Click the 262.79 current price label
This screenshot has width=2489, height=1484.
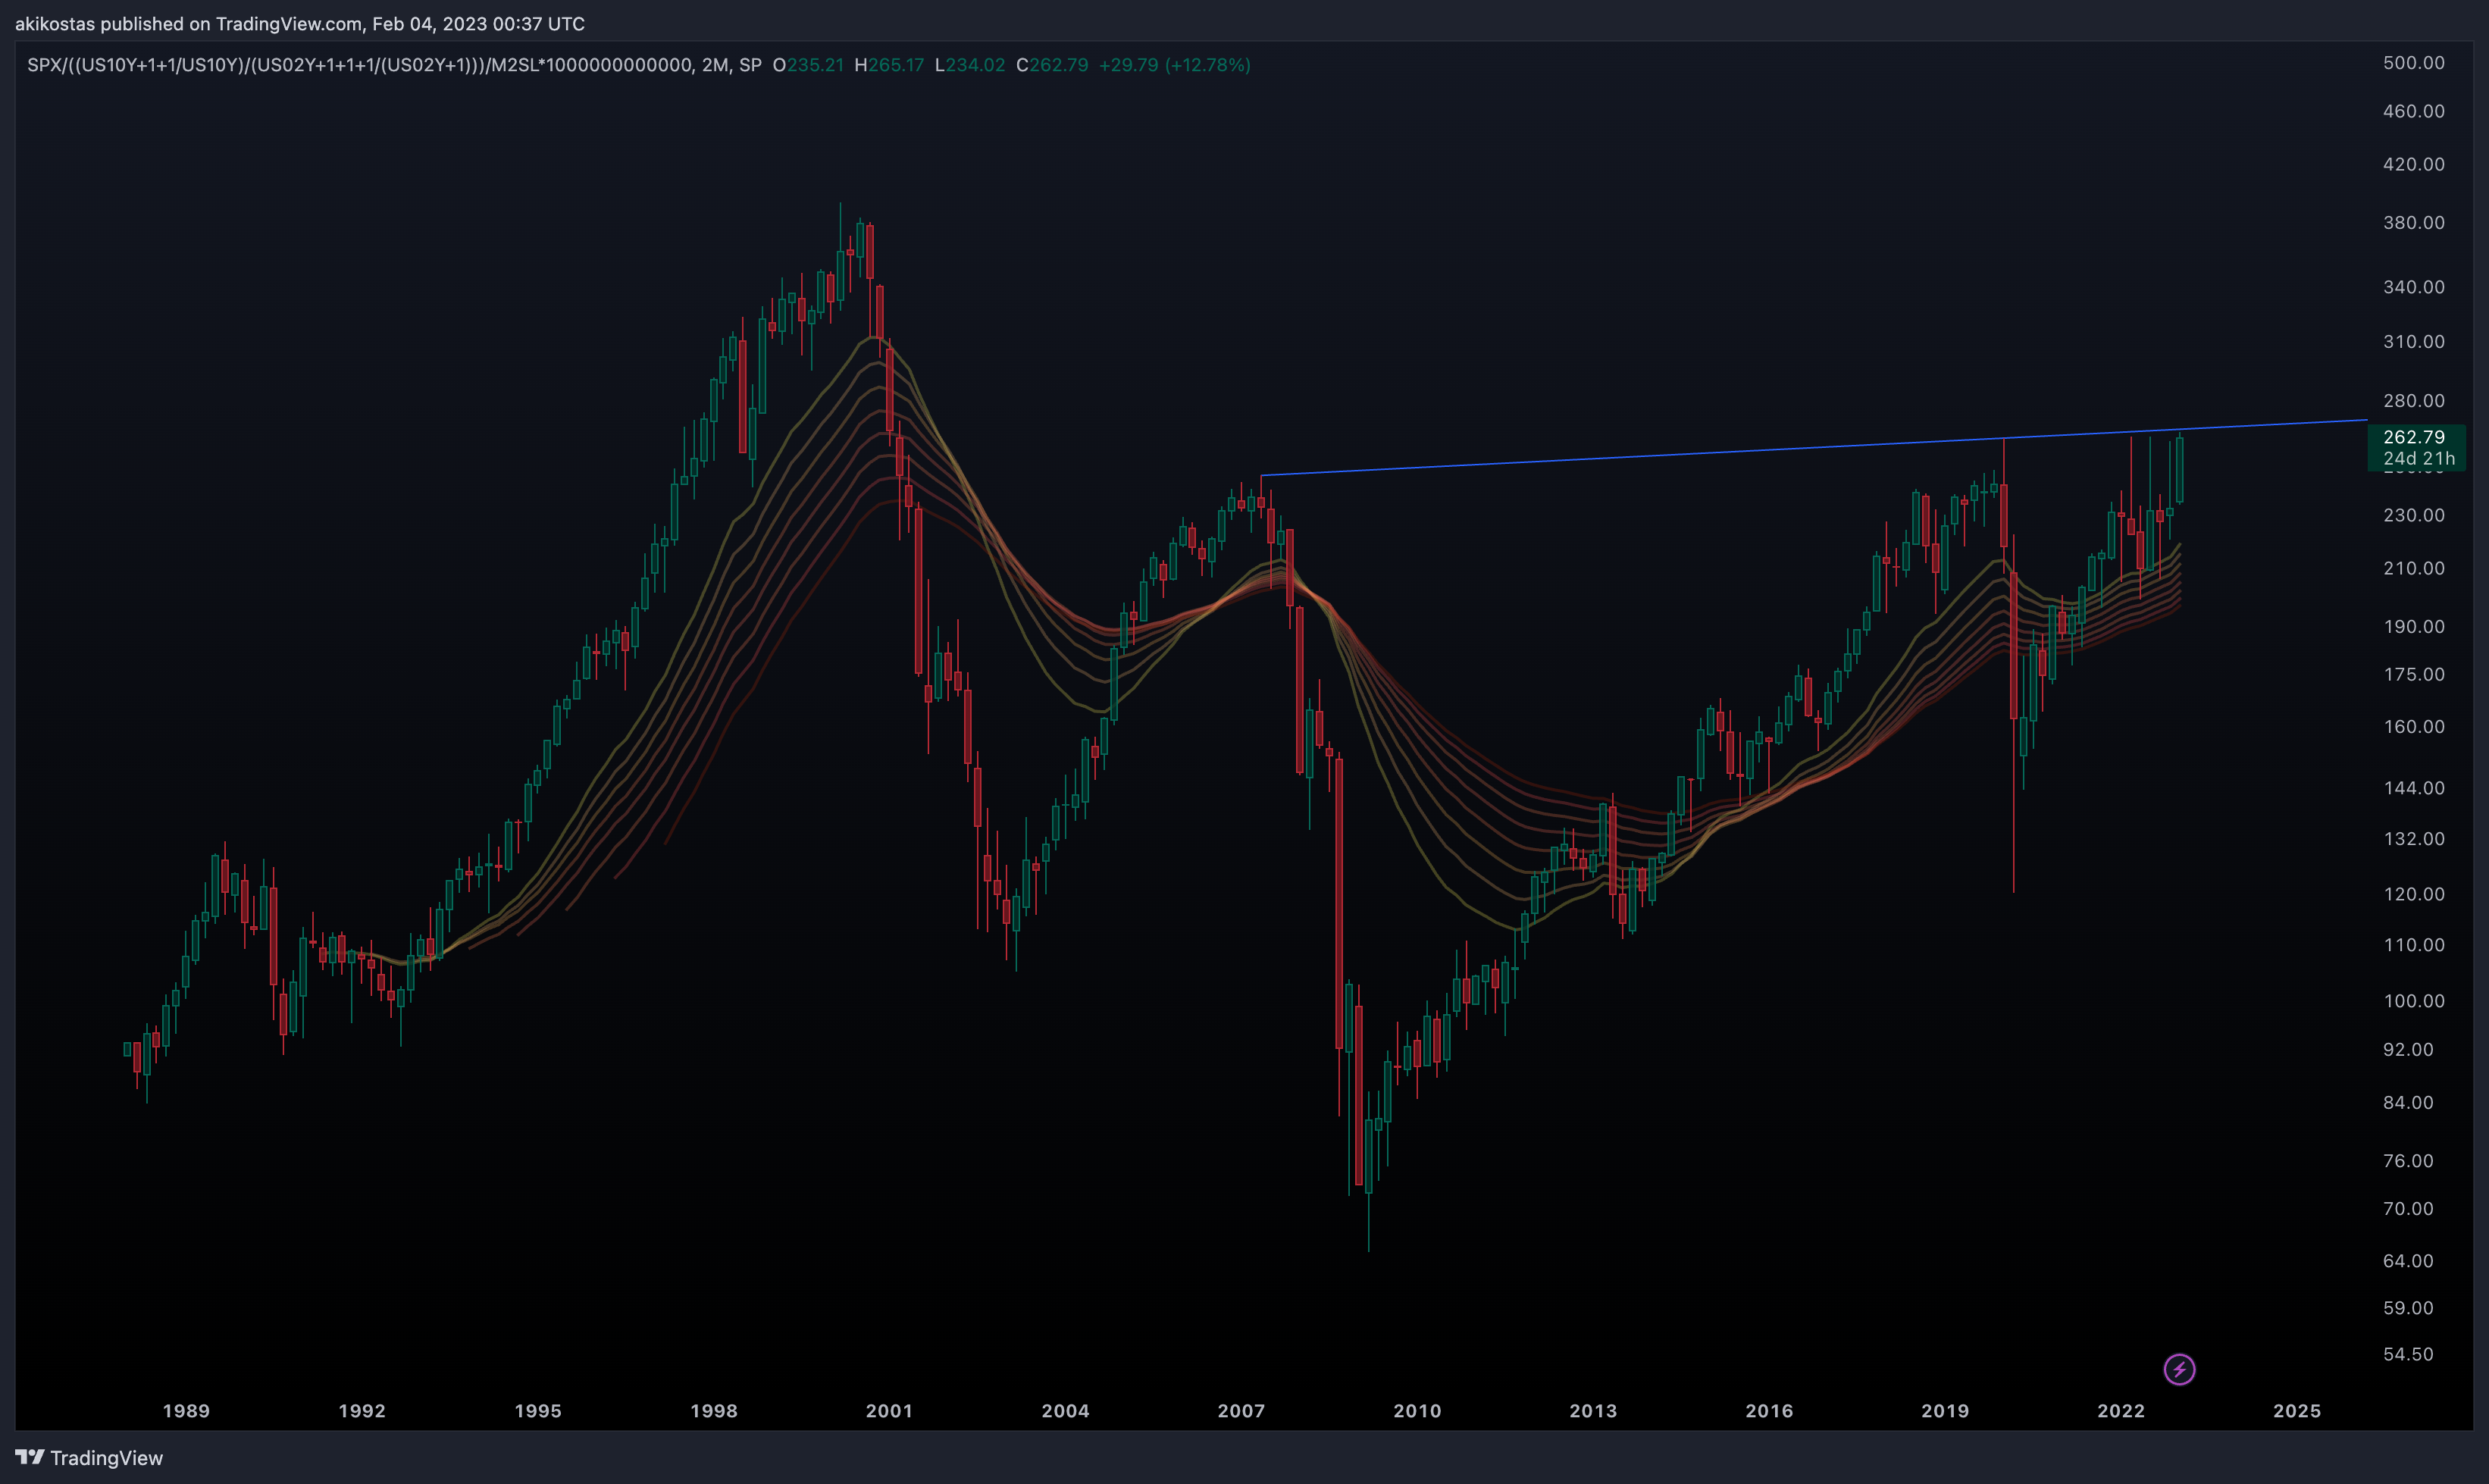pos(2414,437)
